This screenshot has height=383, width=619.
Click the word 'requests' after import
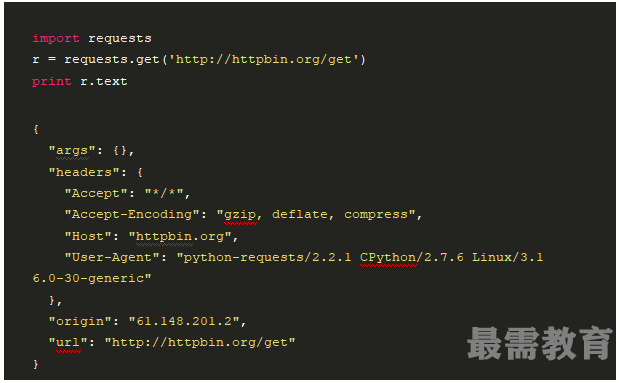(x=120, y=38)
